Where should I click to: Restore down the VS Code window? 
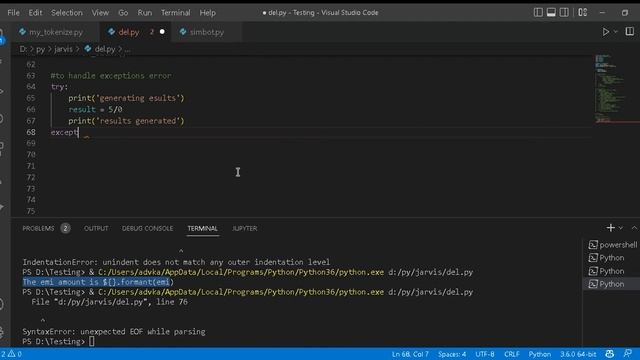pos(624,13)
